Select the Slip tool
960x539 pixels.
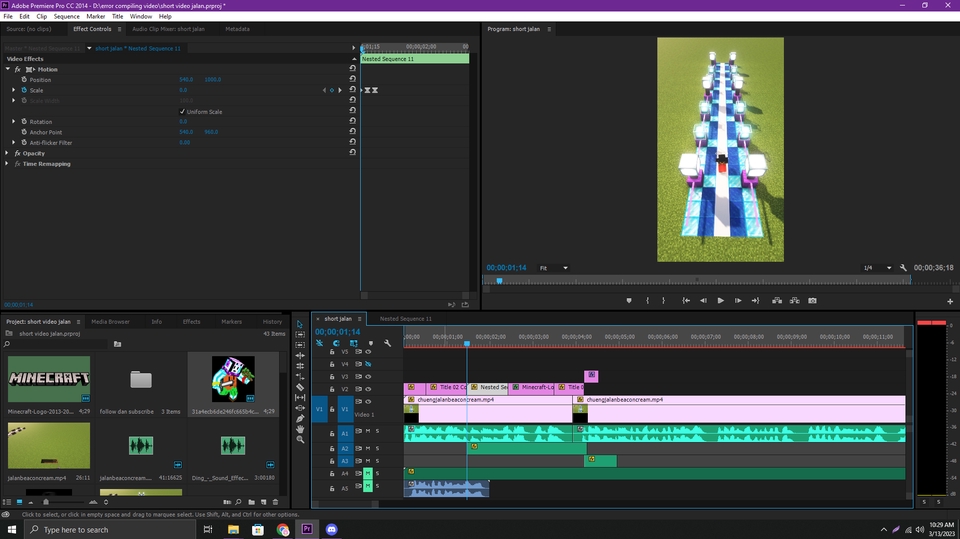(300, 398)
